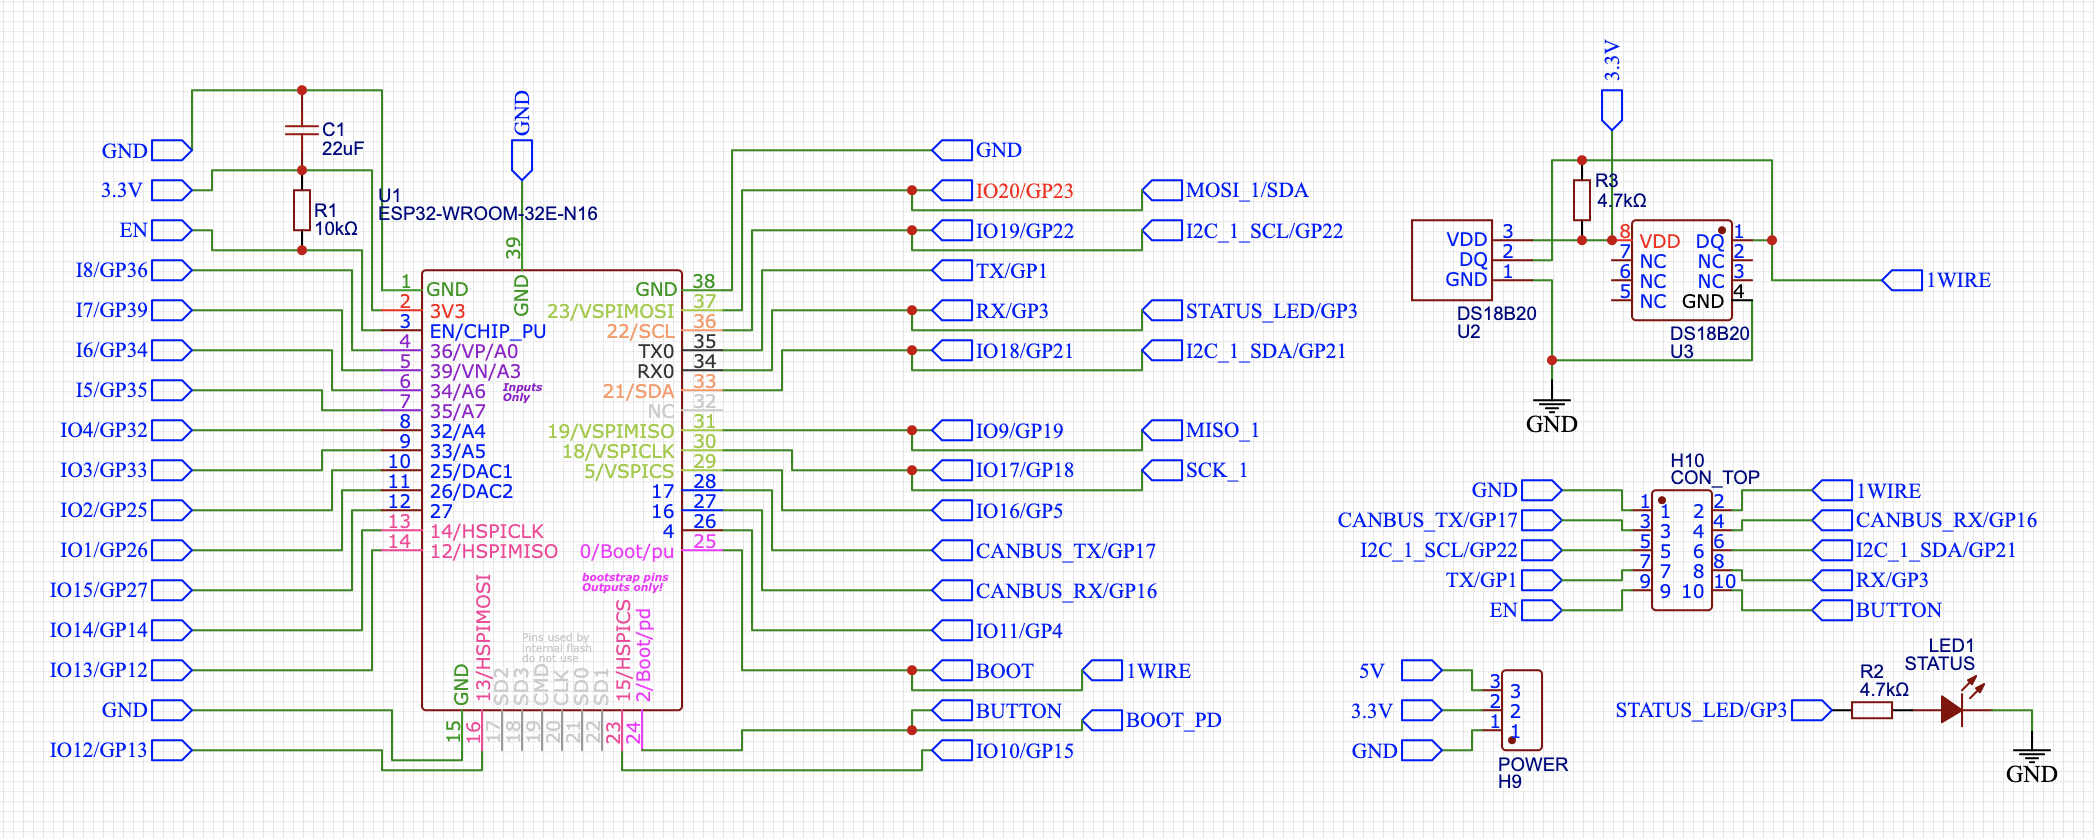2094x838 pixels.
Task: Click the BOOT_PD net flag
Action: 1152,720
